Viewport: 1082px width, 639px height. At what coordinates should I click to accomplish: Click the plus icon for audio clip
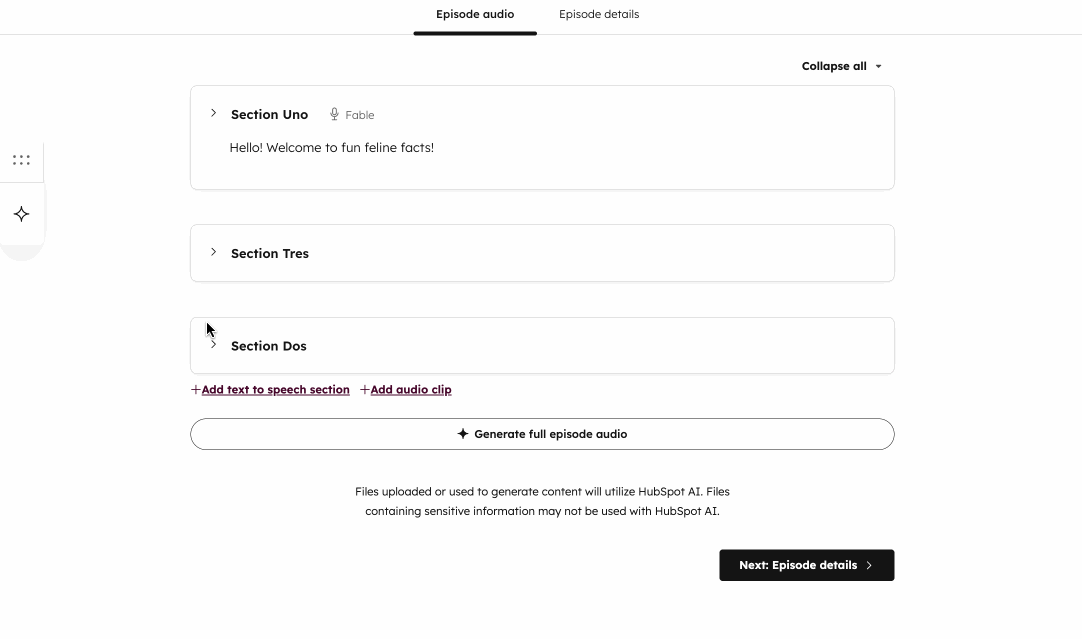click(x=365, y=390)
